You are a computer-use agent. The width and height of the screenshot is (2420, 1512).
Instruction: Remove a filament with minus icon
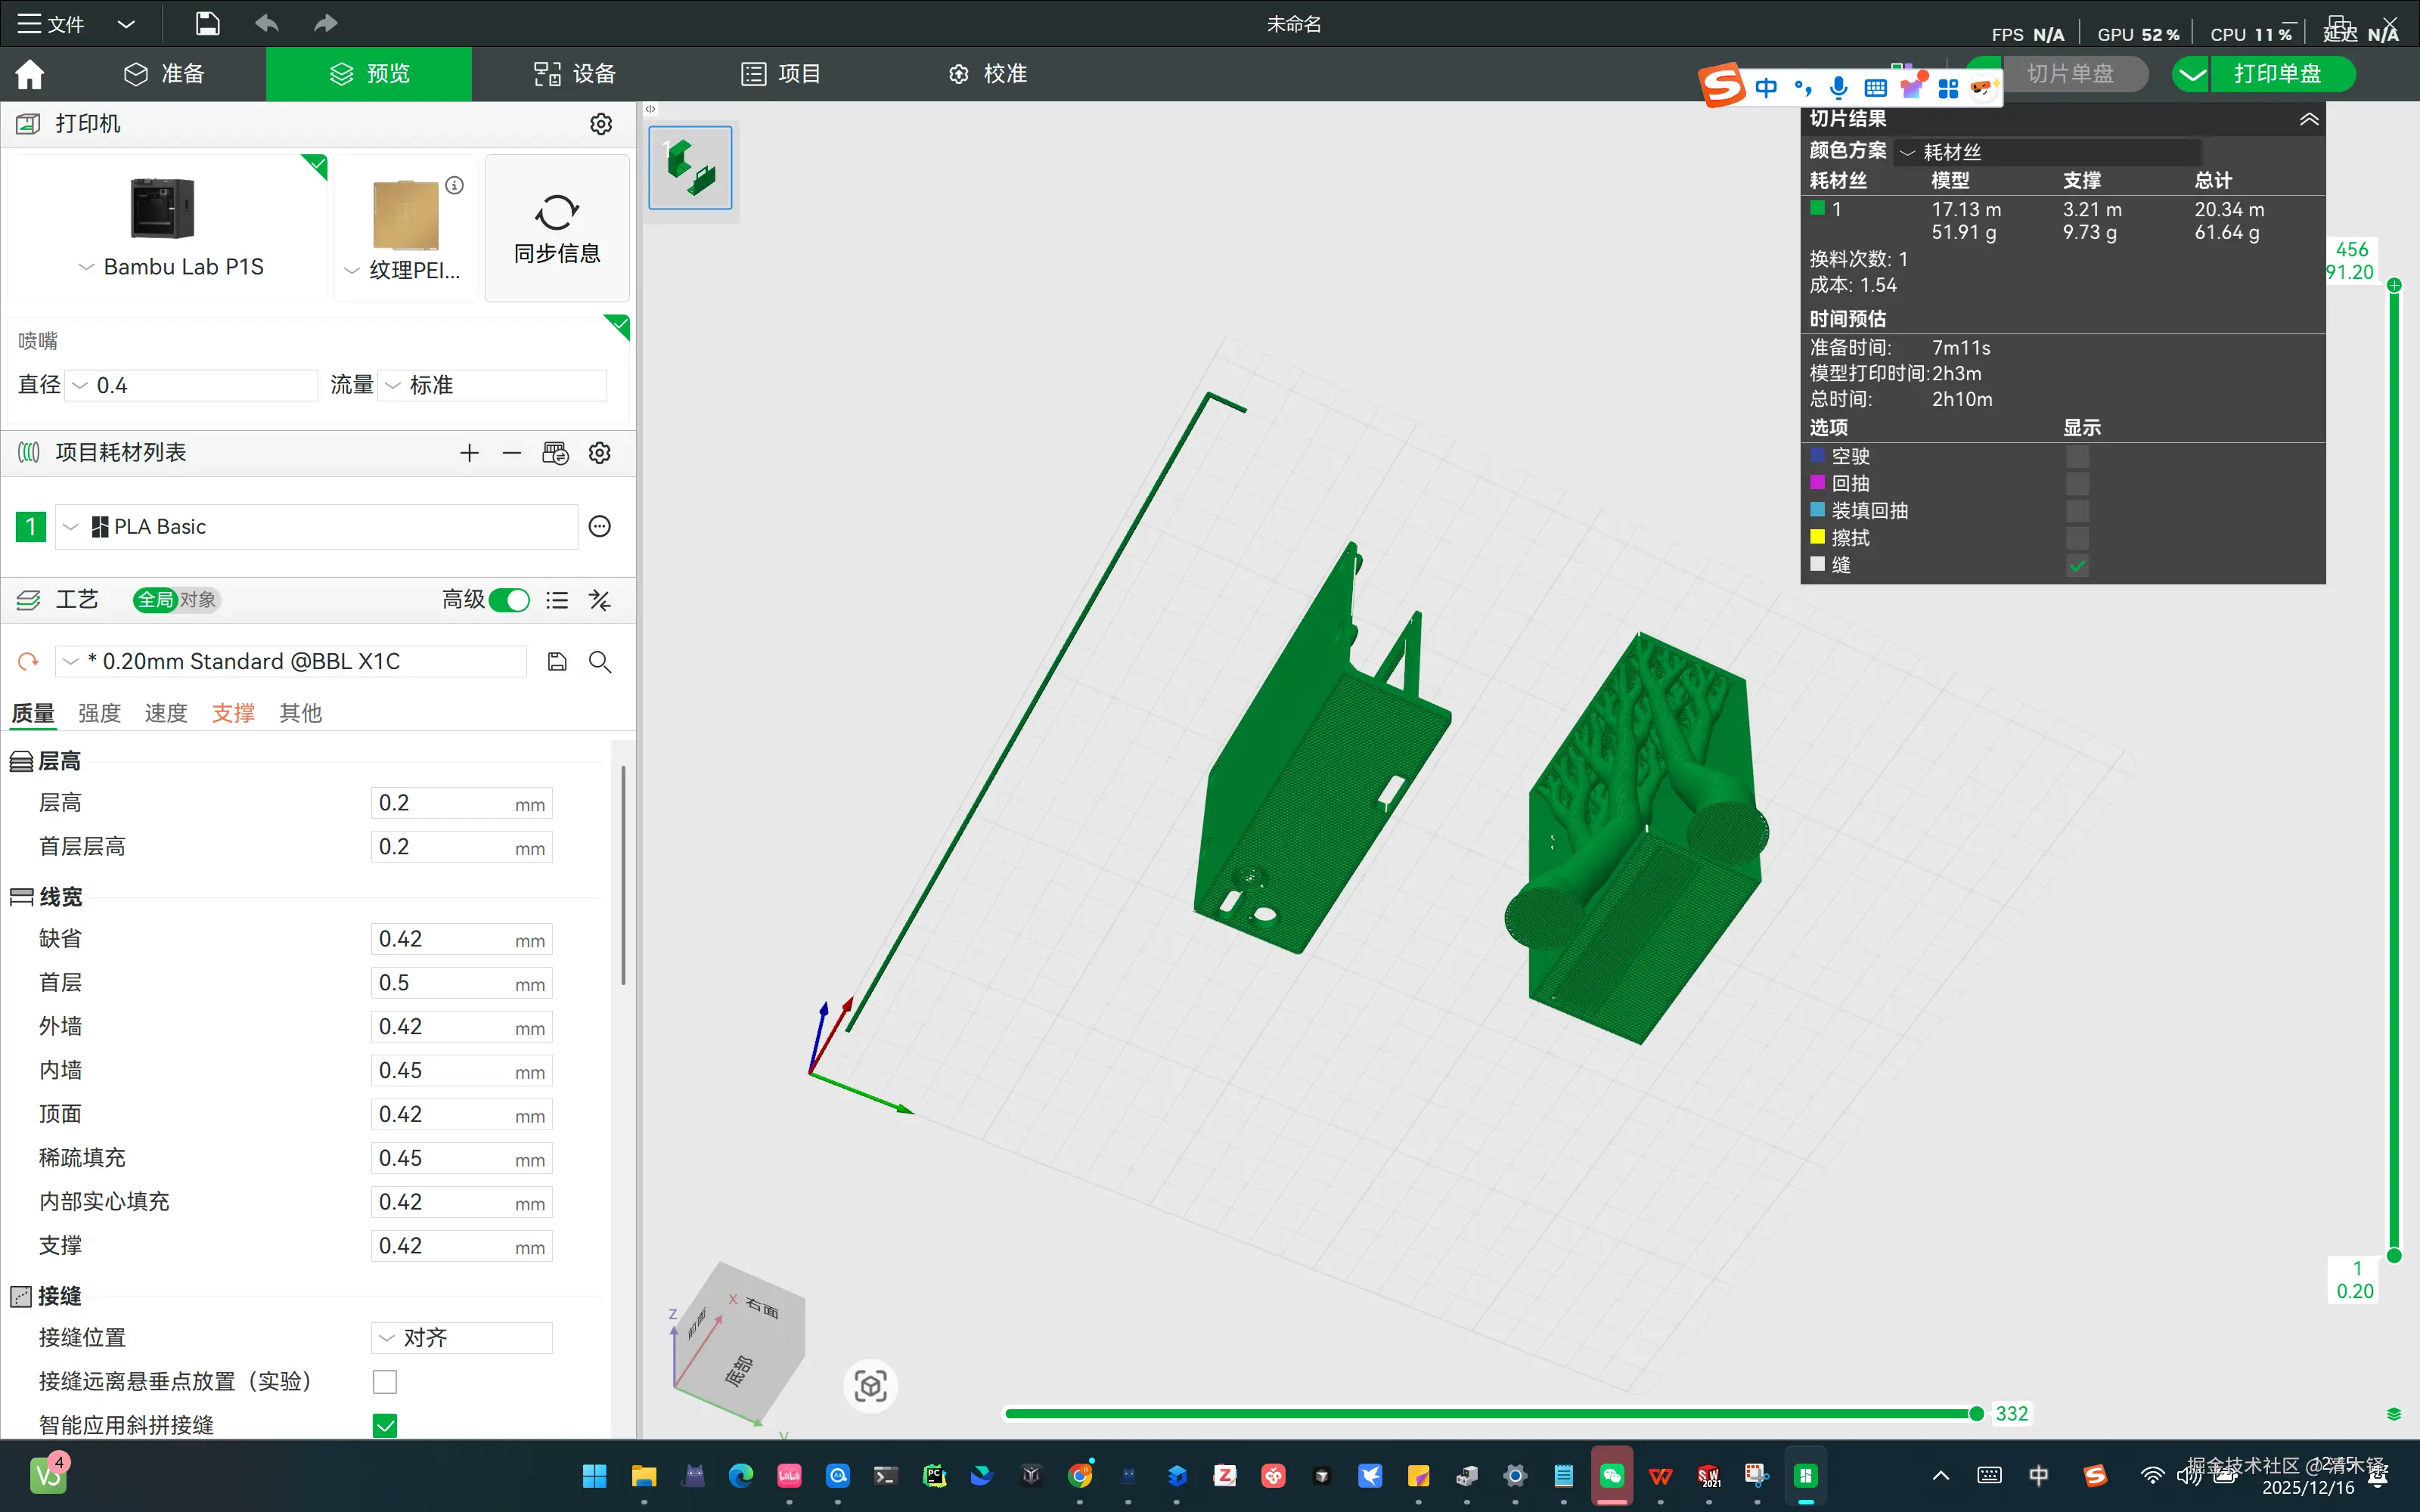pos(512,453)
